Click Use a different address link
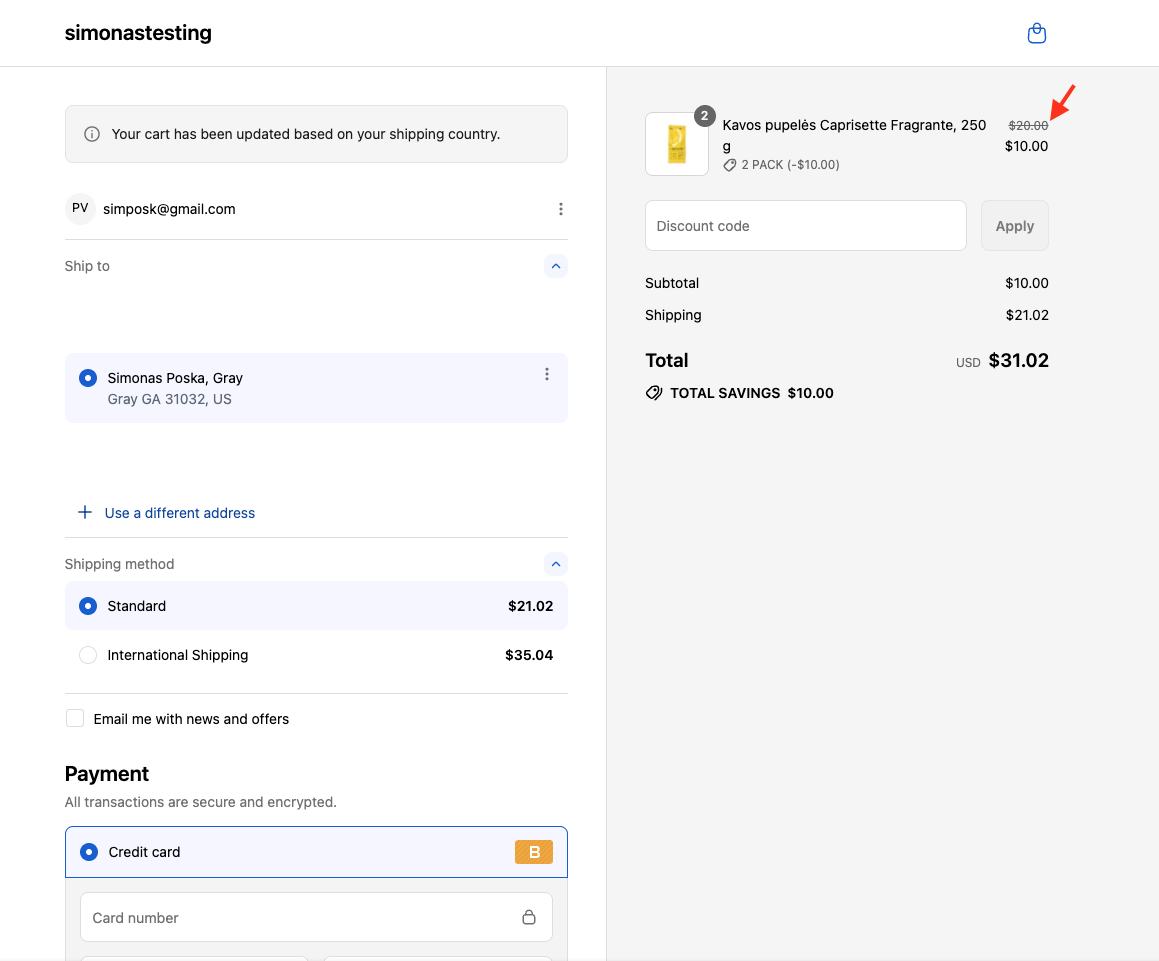 tap(180, 513)
